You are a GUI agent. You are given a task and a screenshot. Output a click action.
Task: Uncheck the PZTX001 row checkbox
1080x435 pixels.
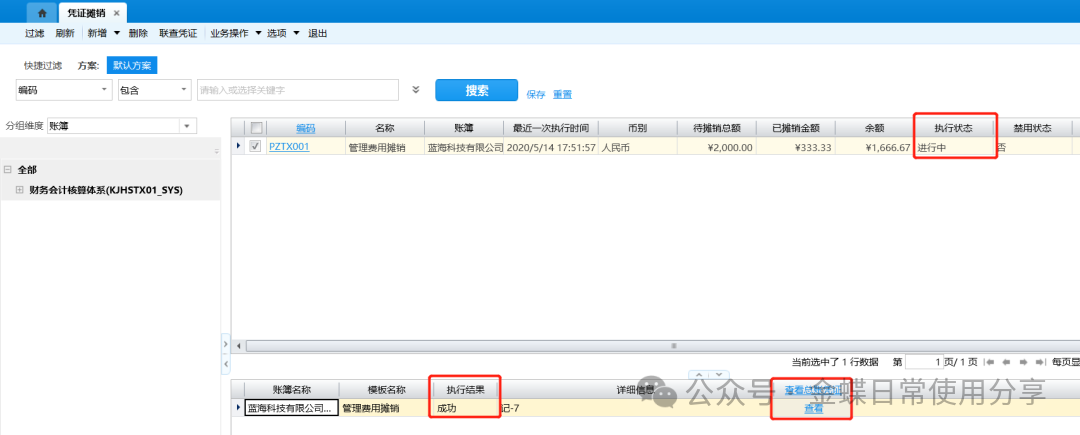click(256, 147)
